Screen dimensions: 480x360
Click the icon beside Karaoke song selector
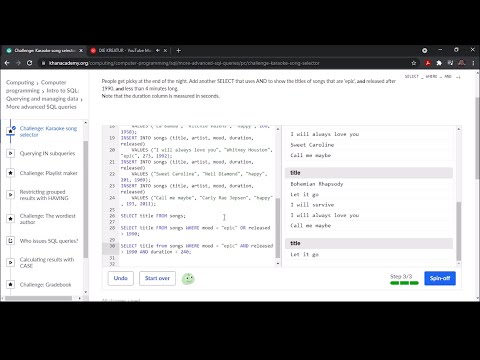[11, 131]
